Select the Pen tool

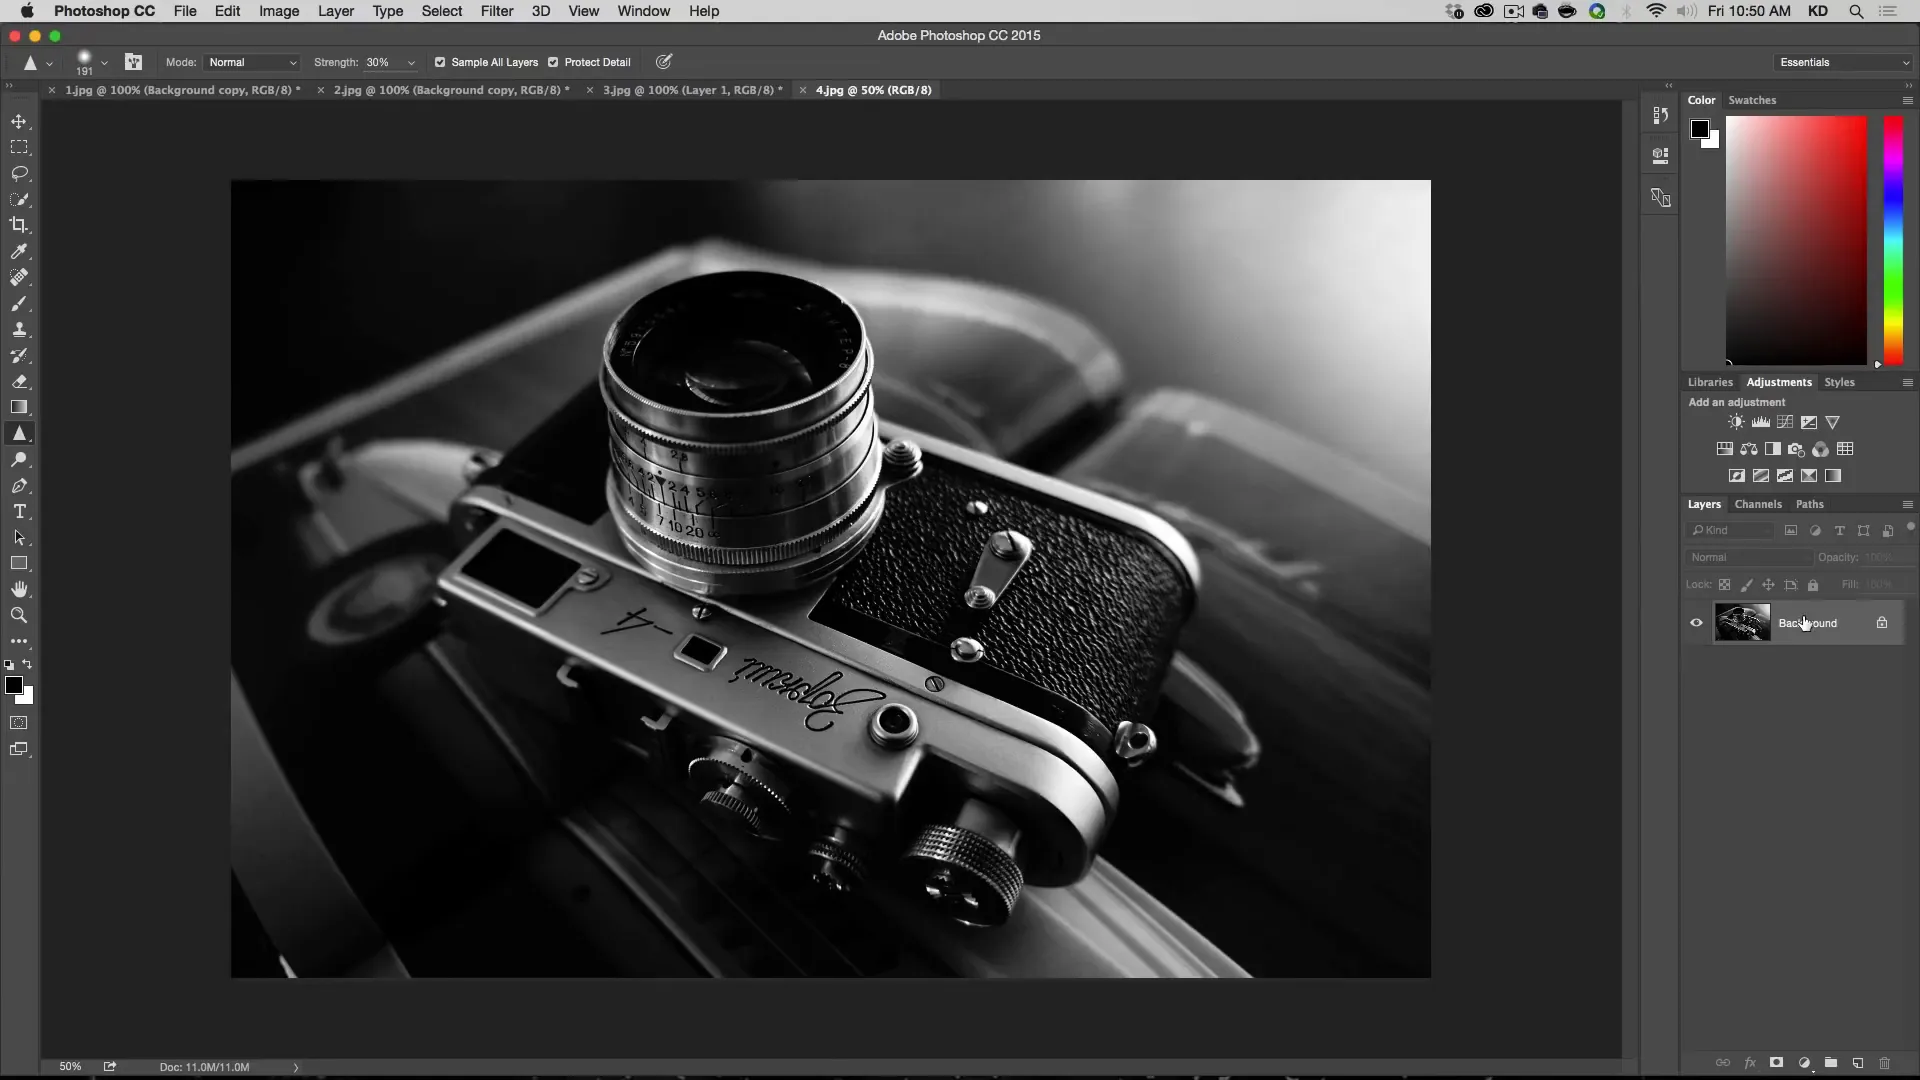pyautogui.click(x=19, y=485)
